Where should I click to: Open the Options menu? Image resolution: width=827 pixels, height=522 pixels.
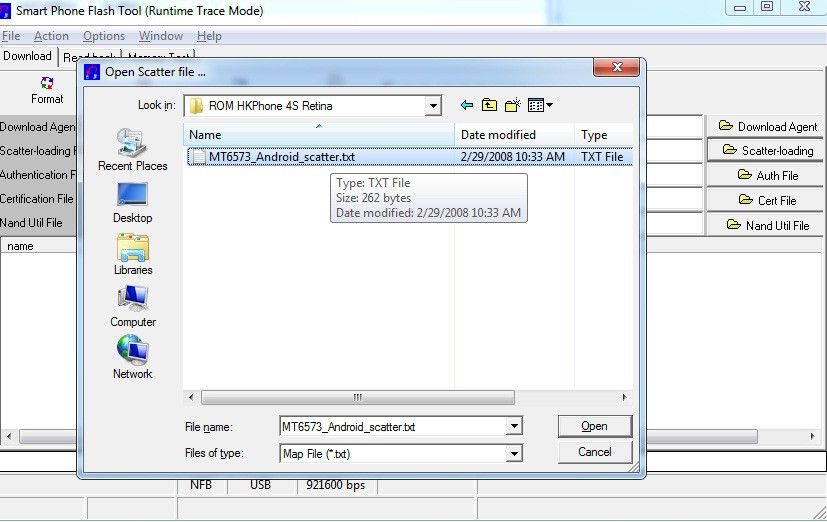click(x=104, y=36)
